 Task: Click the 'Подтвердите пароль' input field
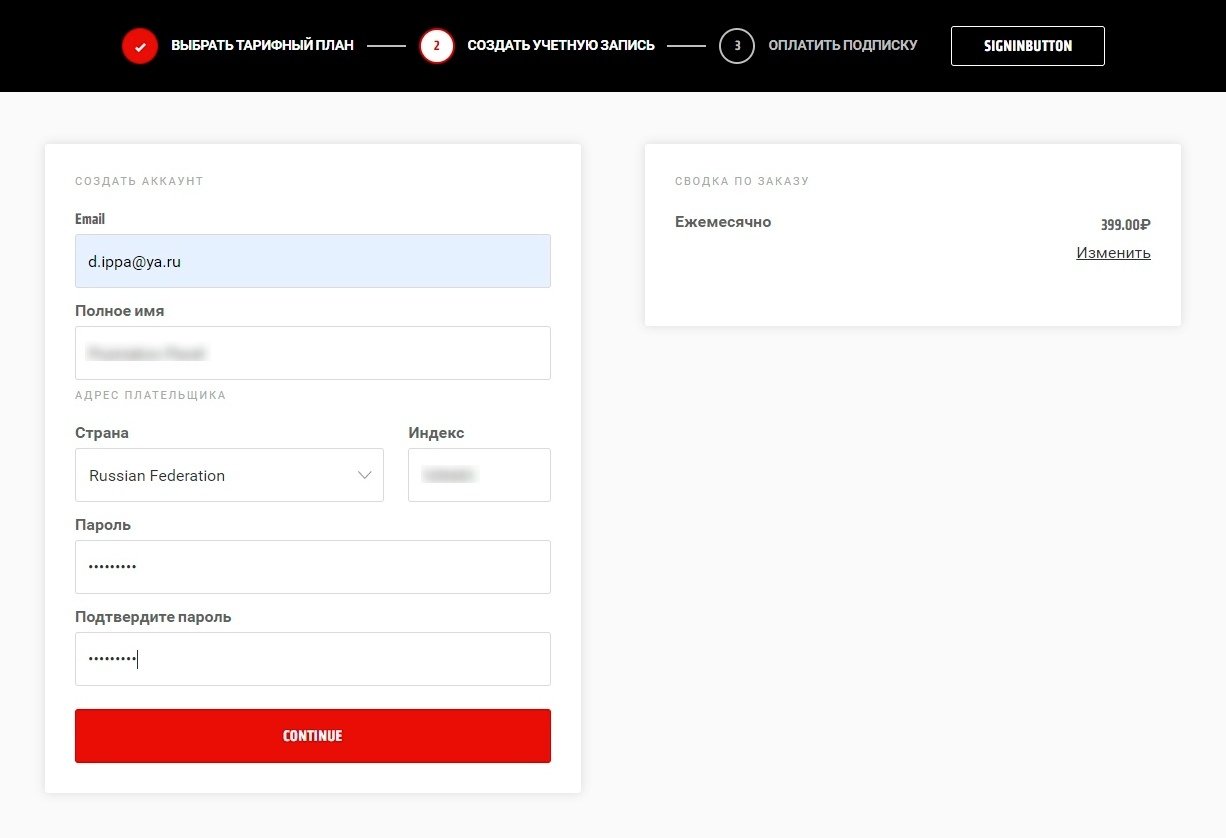pos(312,659)
